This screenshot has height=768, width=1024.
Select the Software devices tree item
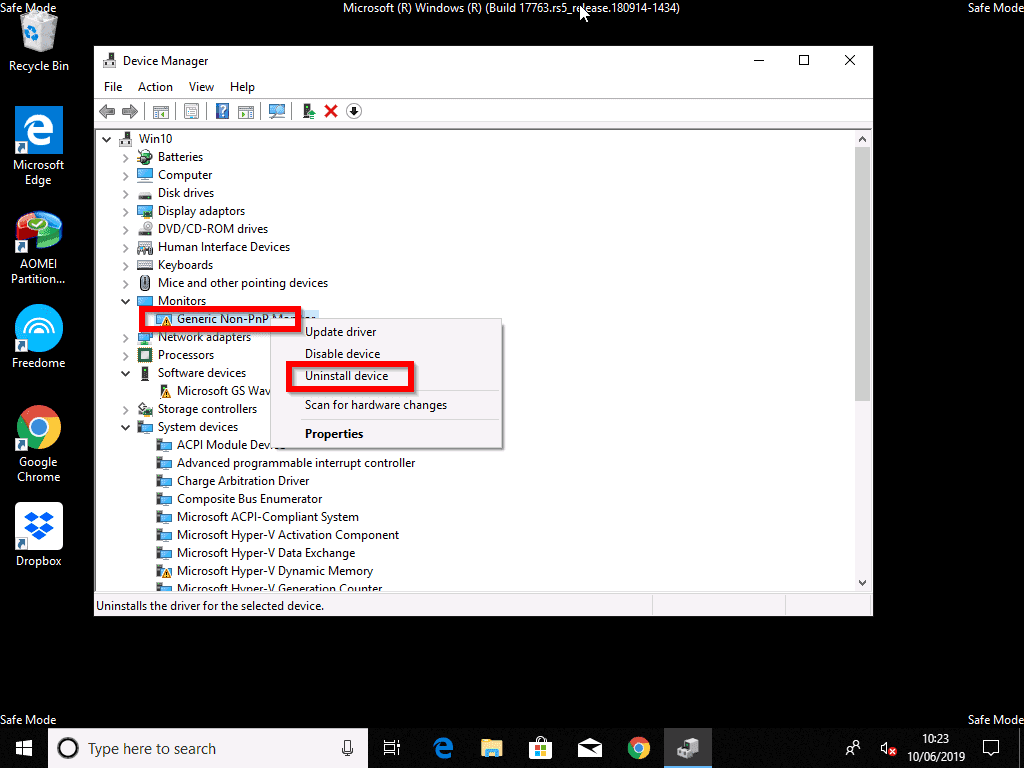202,373
